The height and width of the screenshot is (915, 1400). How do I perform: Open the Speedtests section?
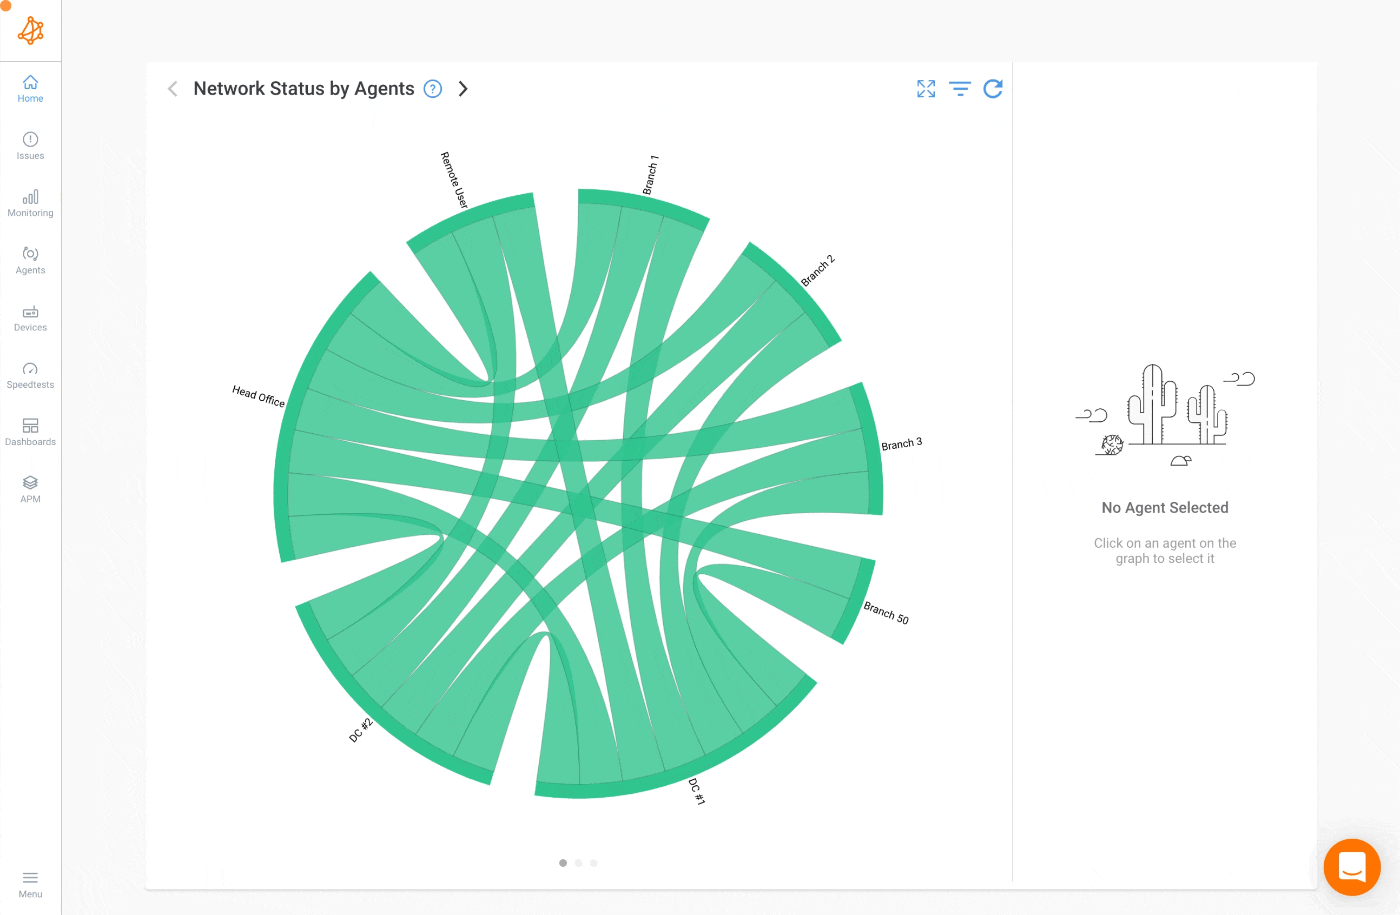click(x=30, y=375)
